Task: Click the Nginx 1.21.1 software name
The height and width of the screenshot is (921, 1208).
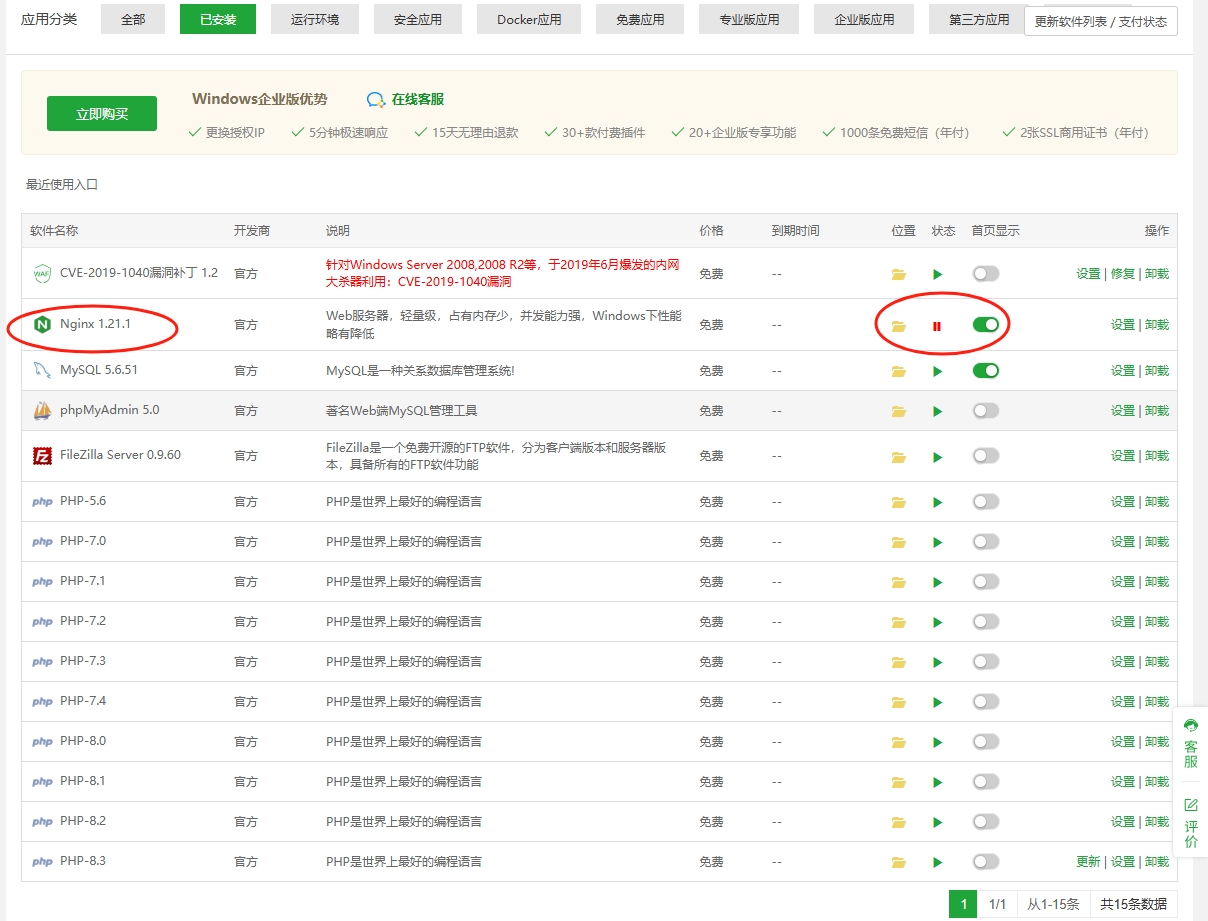Action: pos(95,325)
